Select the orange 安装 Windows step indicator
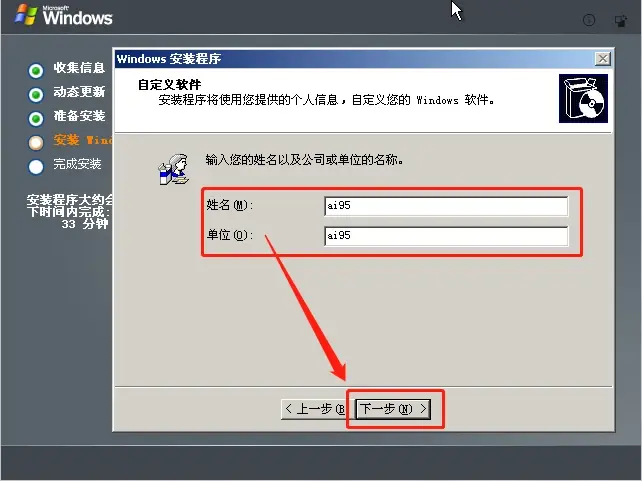 pyautogui.click(x=36, y=143)
